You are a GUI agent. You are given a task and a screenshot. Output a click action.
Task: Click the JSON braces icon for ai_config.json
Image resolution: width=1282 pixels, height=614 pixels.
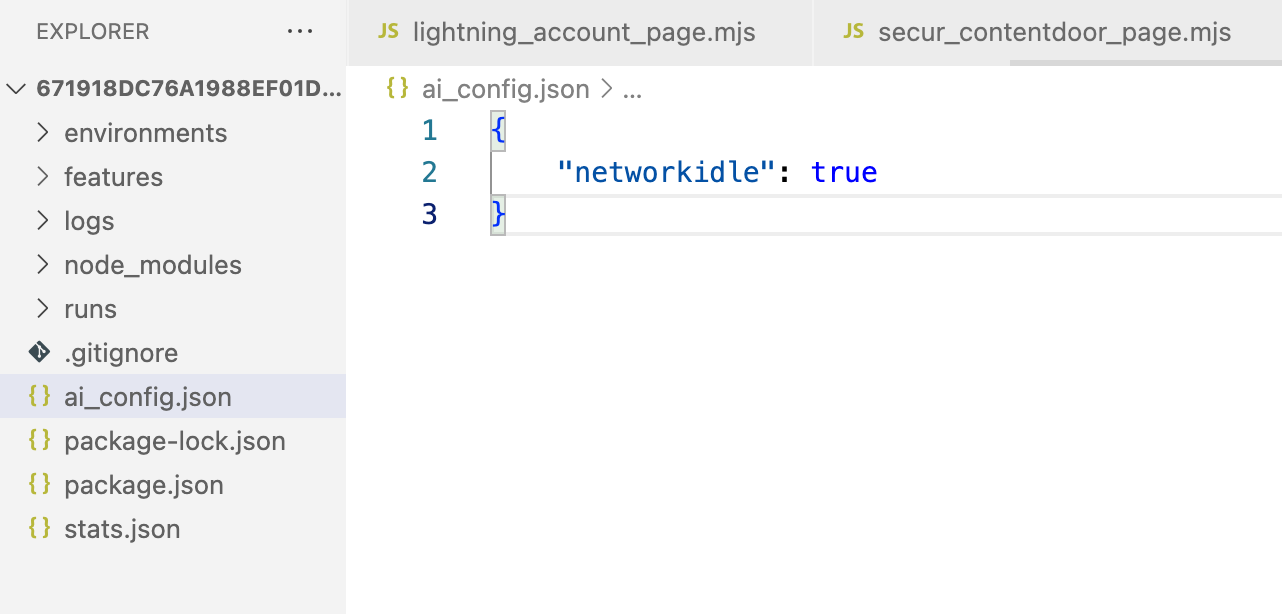(x=40, y=397)
